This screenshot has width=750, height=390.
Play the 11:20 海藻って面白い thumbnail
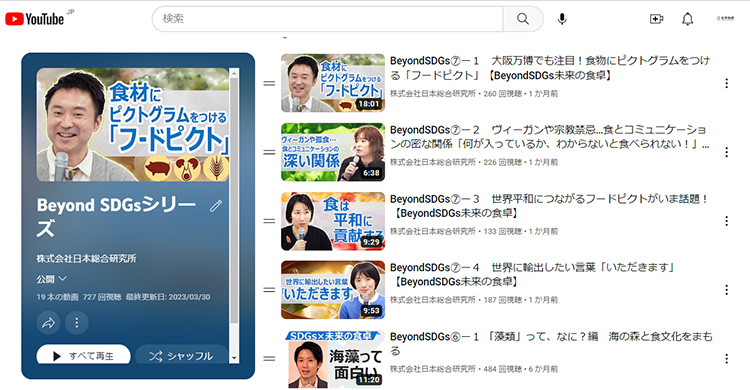click(x=333, y=359)
